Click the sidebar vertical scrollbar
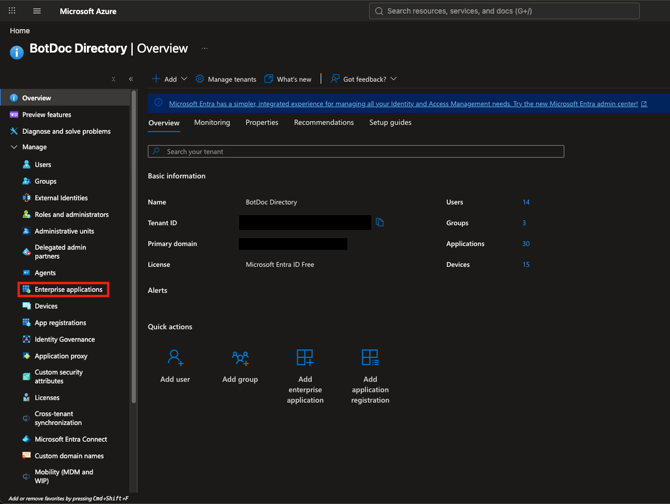This screenshot has height=504, width=670. pyautogui.click(x=134, y=246)
